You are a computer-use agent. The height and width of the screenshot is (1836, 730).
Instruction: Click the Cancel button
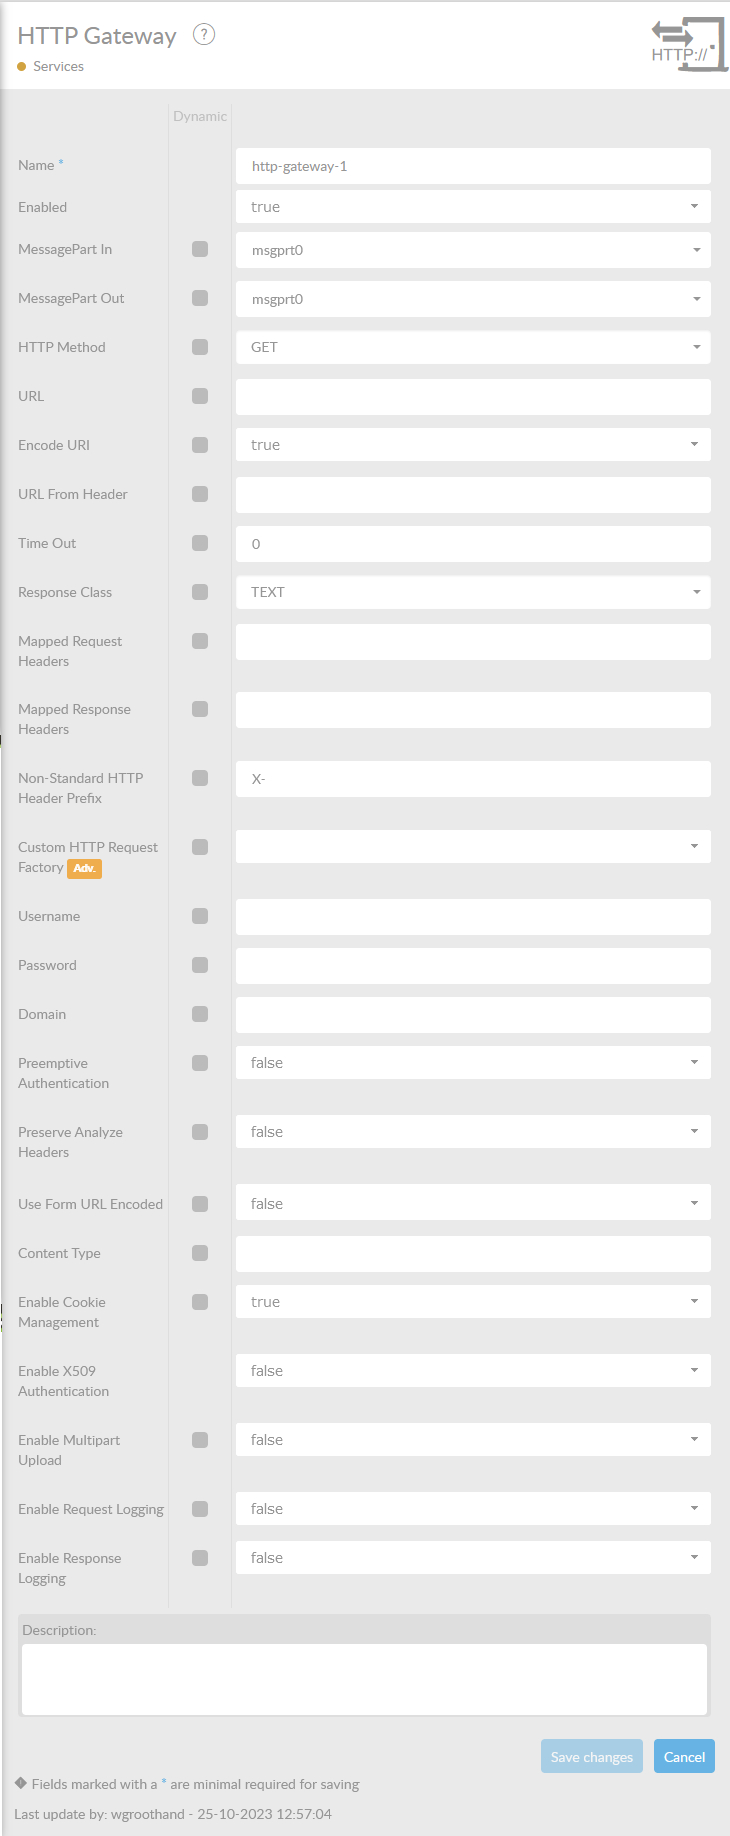(684, 1757)
